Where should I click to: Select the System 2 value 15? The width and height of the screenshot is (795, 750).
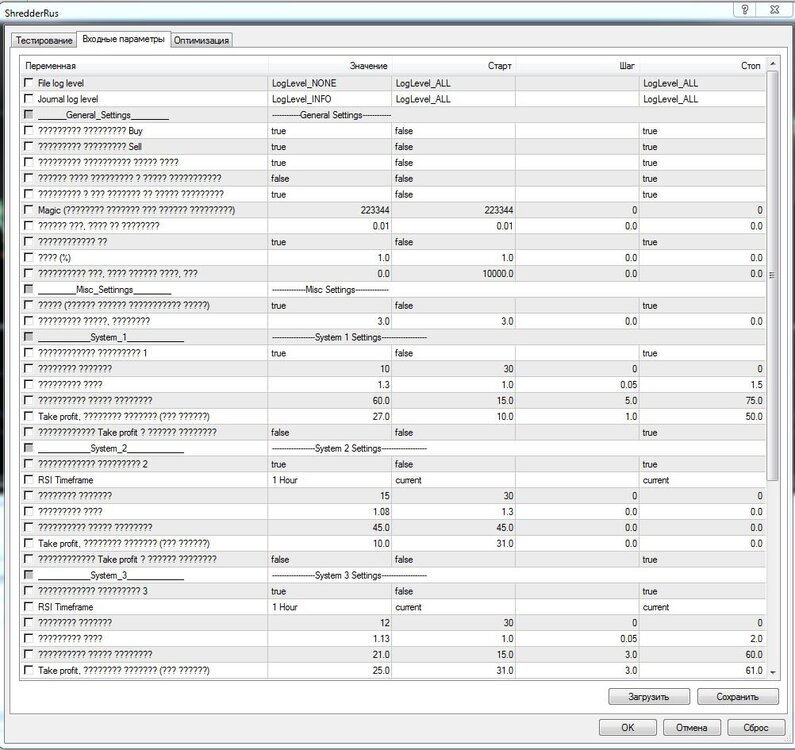point(384,495)
